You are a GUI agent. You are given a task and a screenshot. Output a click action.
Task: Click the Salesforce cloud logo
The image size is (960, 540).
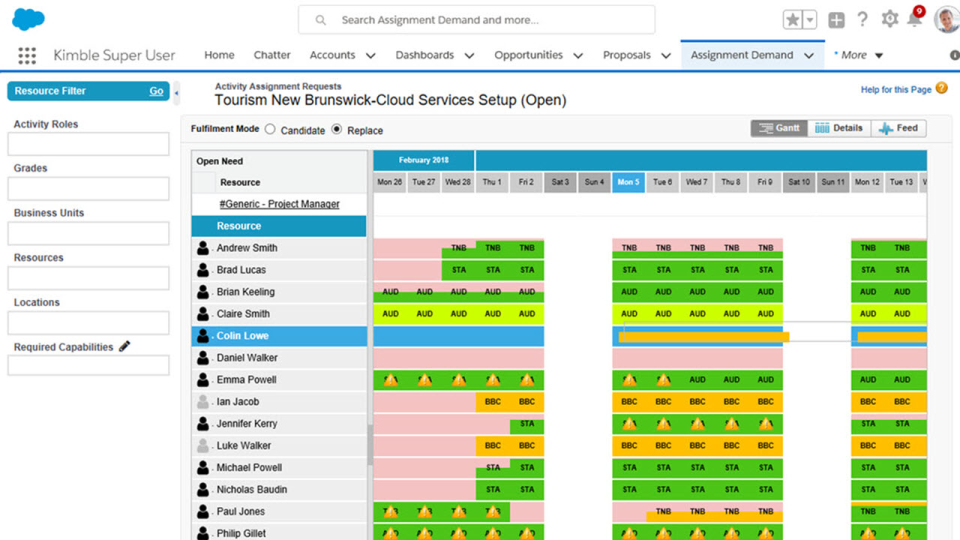tap(28, 19)
